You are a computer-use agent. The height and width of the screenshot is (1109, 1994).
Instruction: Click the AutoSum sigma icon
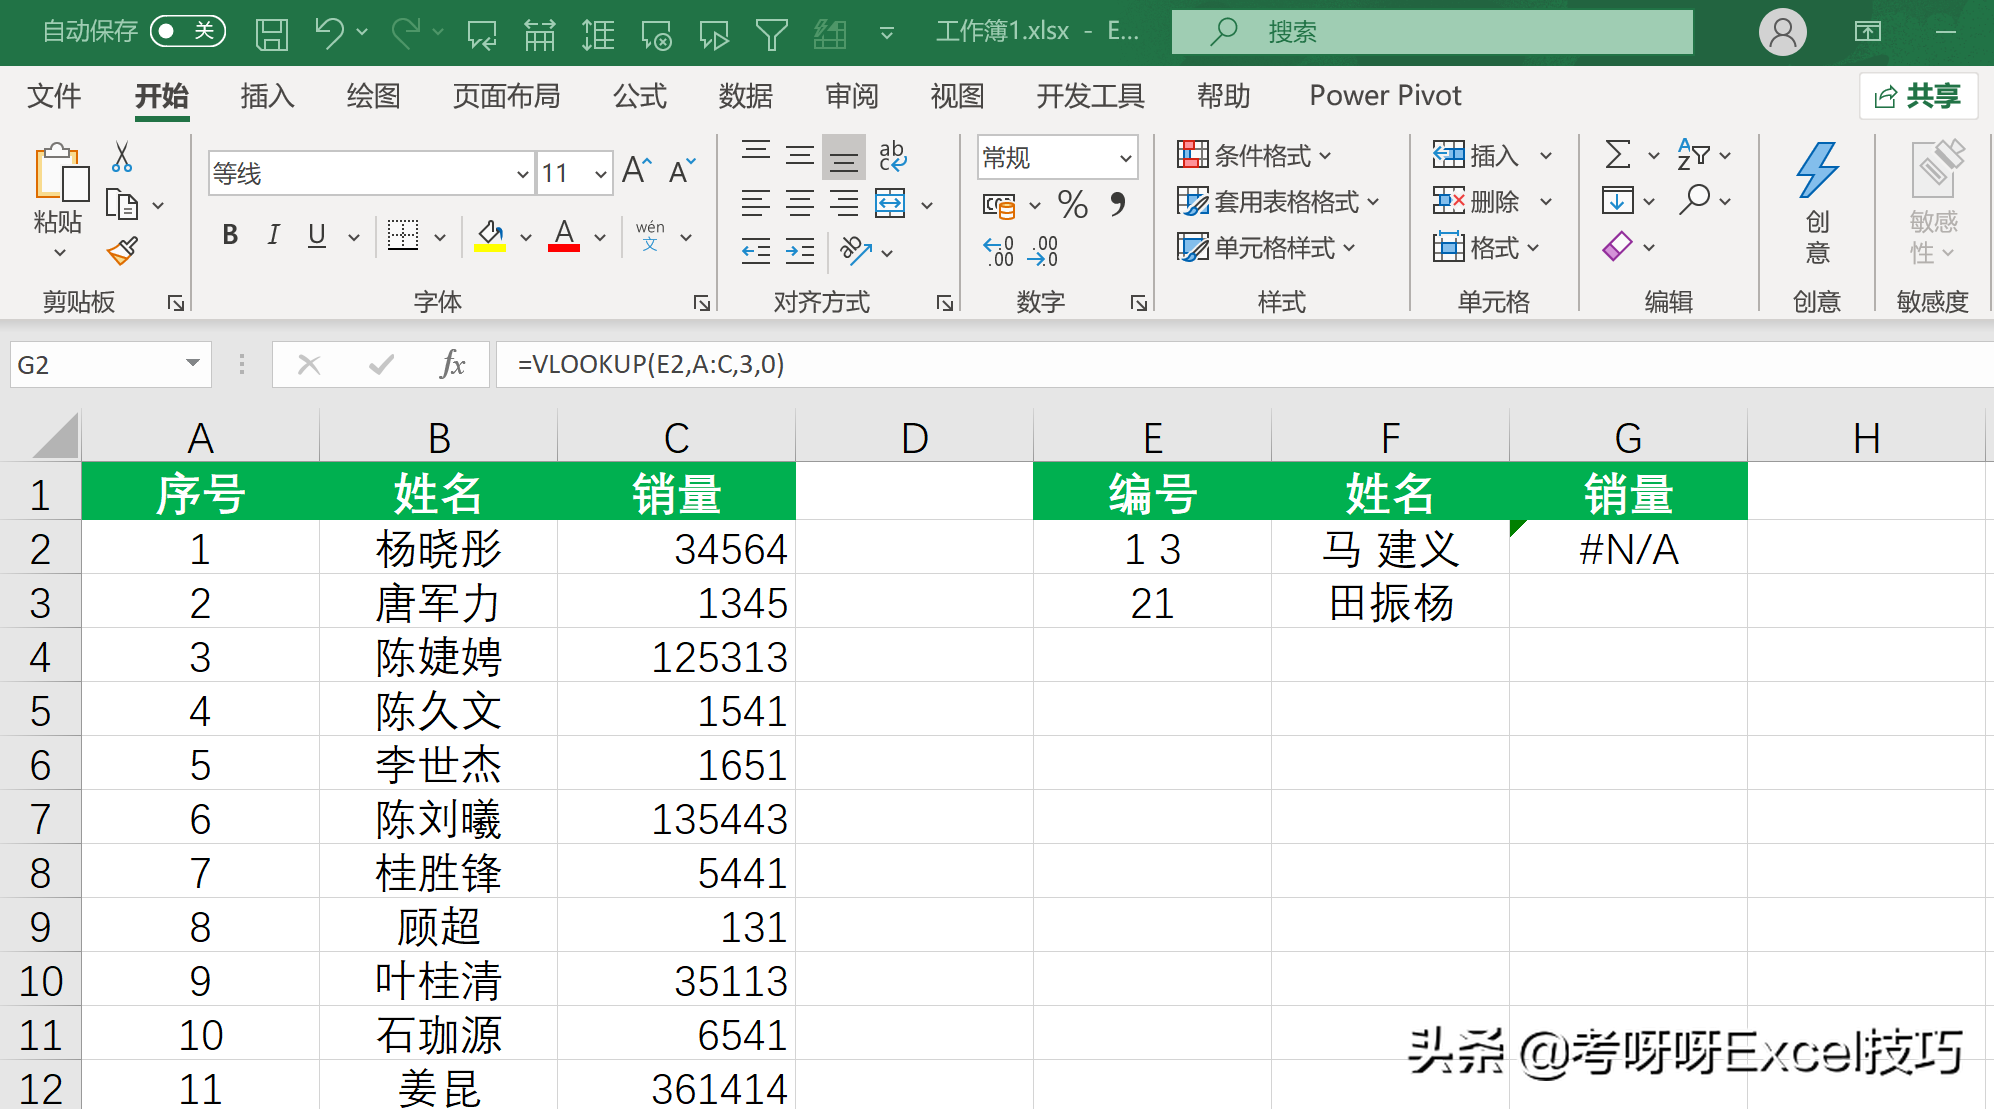1617,155
